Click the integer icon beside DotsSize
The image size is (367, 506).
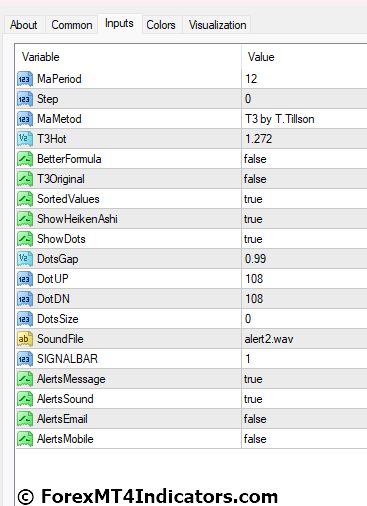[x=25, y=319]
